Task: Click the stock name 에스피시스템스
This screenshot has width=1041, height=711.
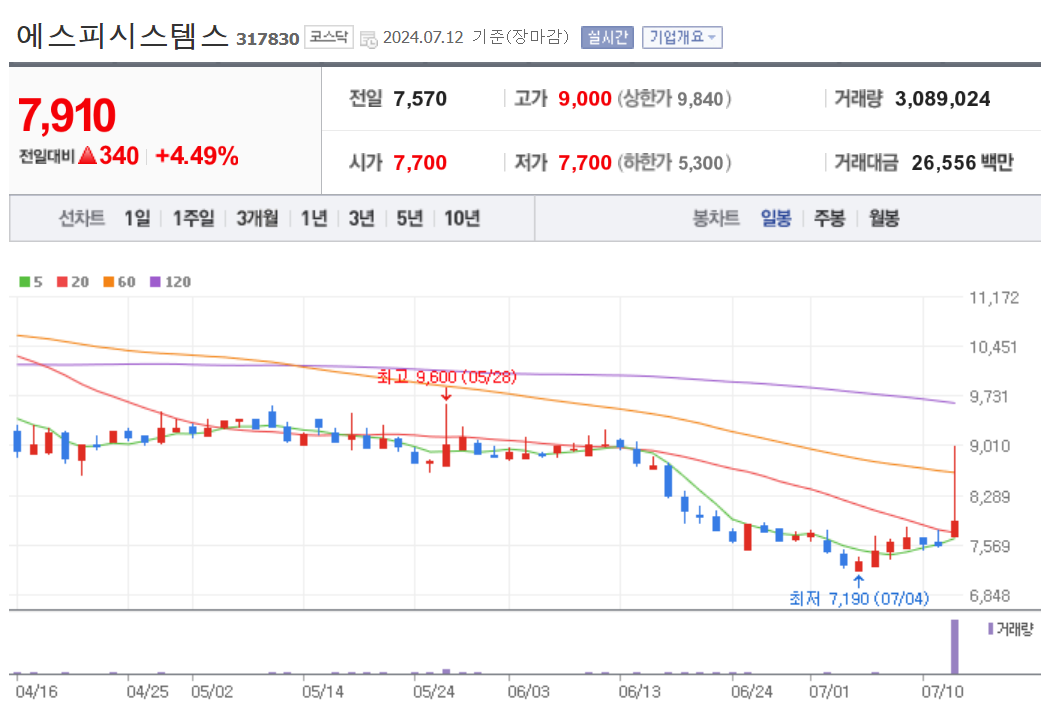Action: coord(122,36)
